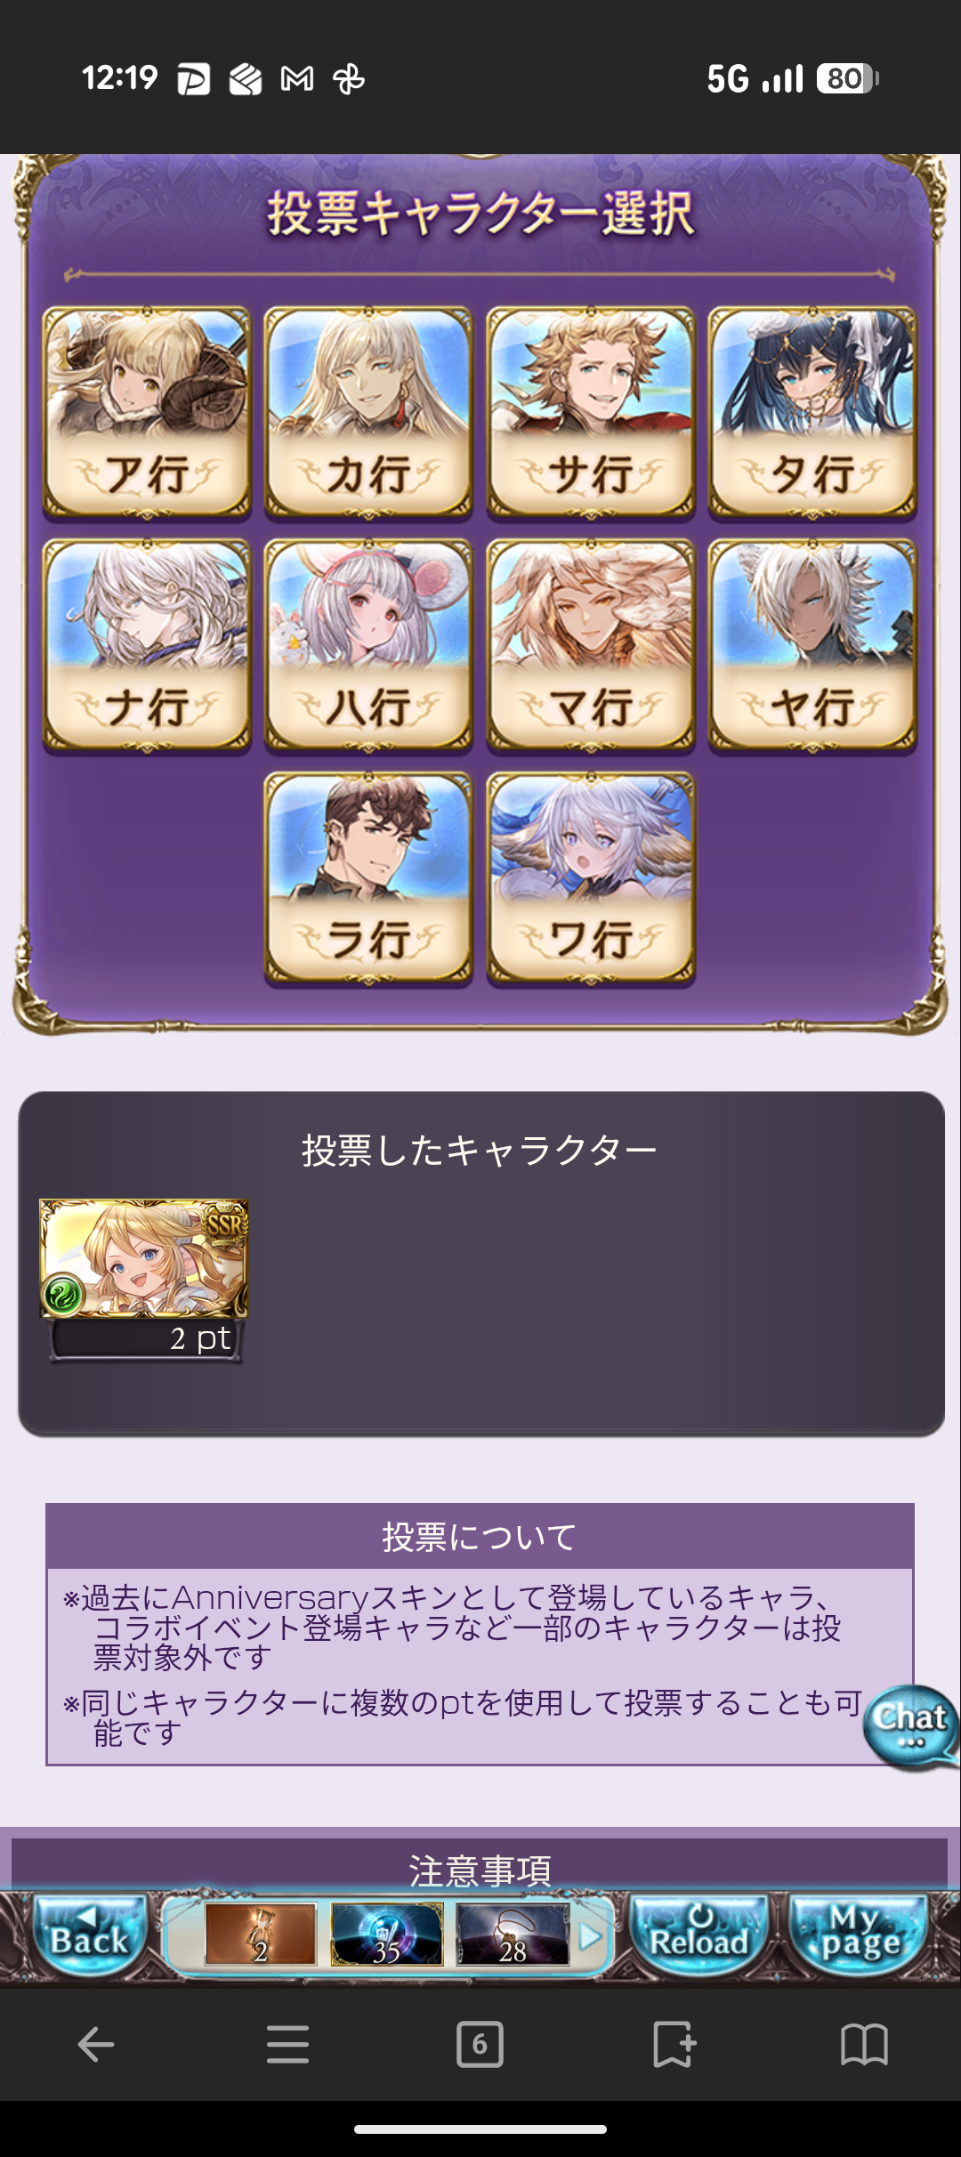Tap the voted SSR character thumbnail
Screen dimensions: 961x2157
(144, 1259)
